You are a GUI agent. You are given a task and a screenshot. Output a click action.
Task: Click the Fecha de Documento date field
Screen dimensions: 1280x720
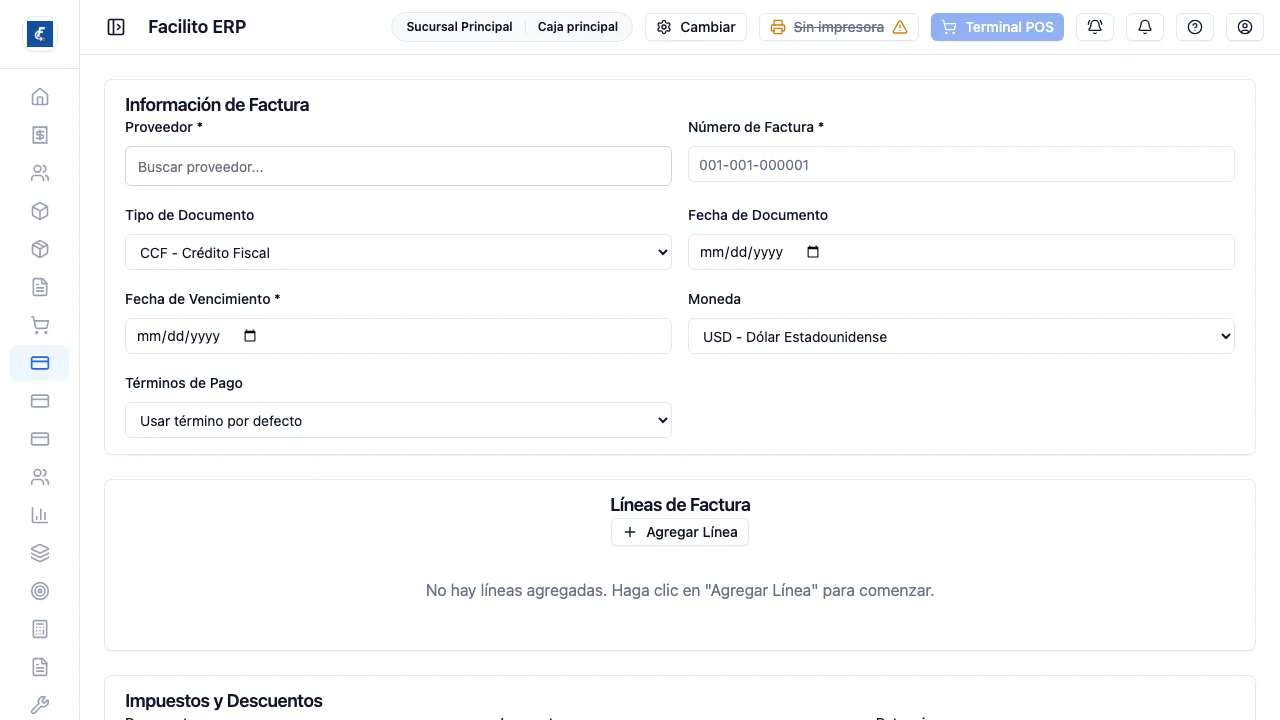(961, 252)
